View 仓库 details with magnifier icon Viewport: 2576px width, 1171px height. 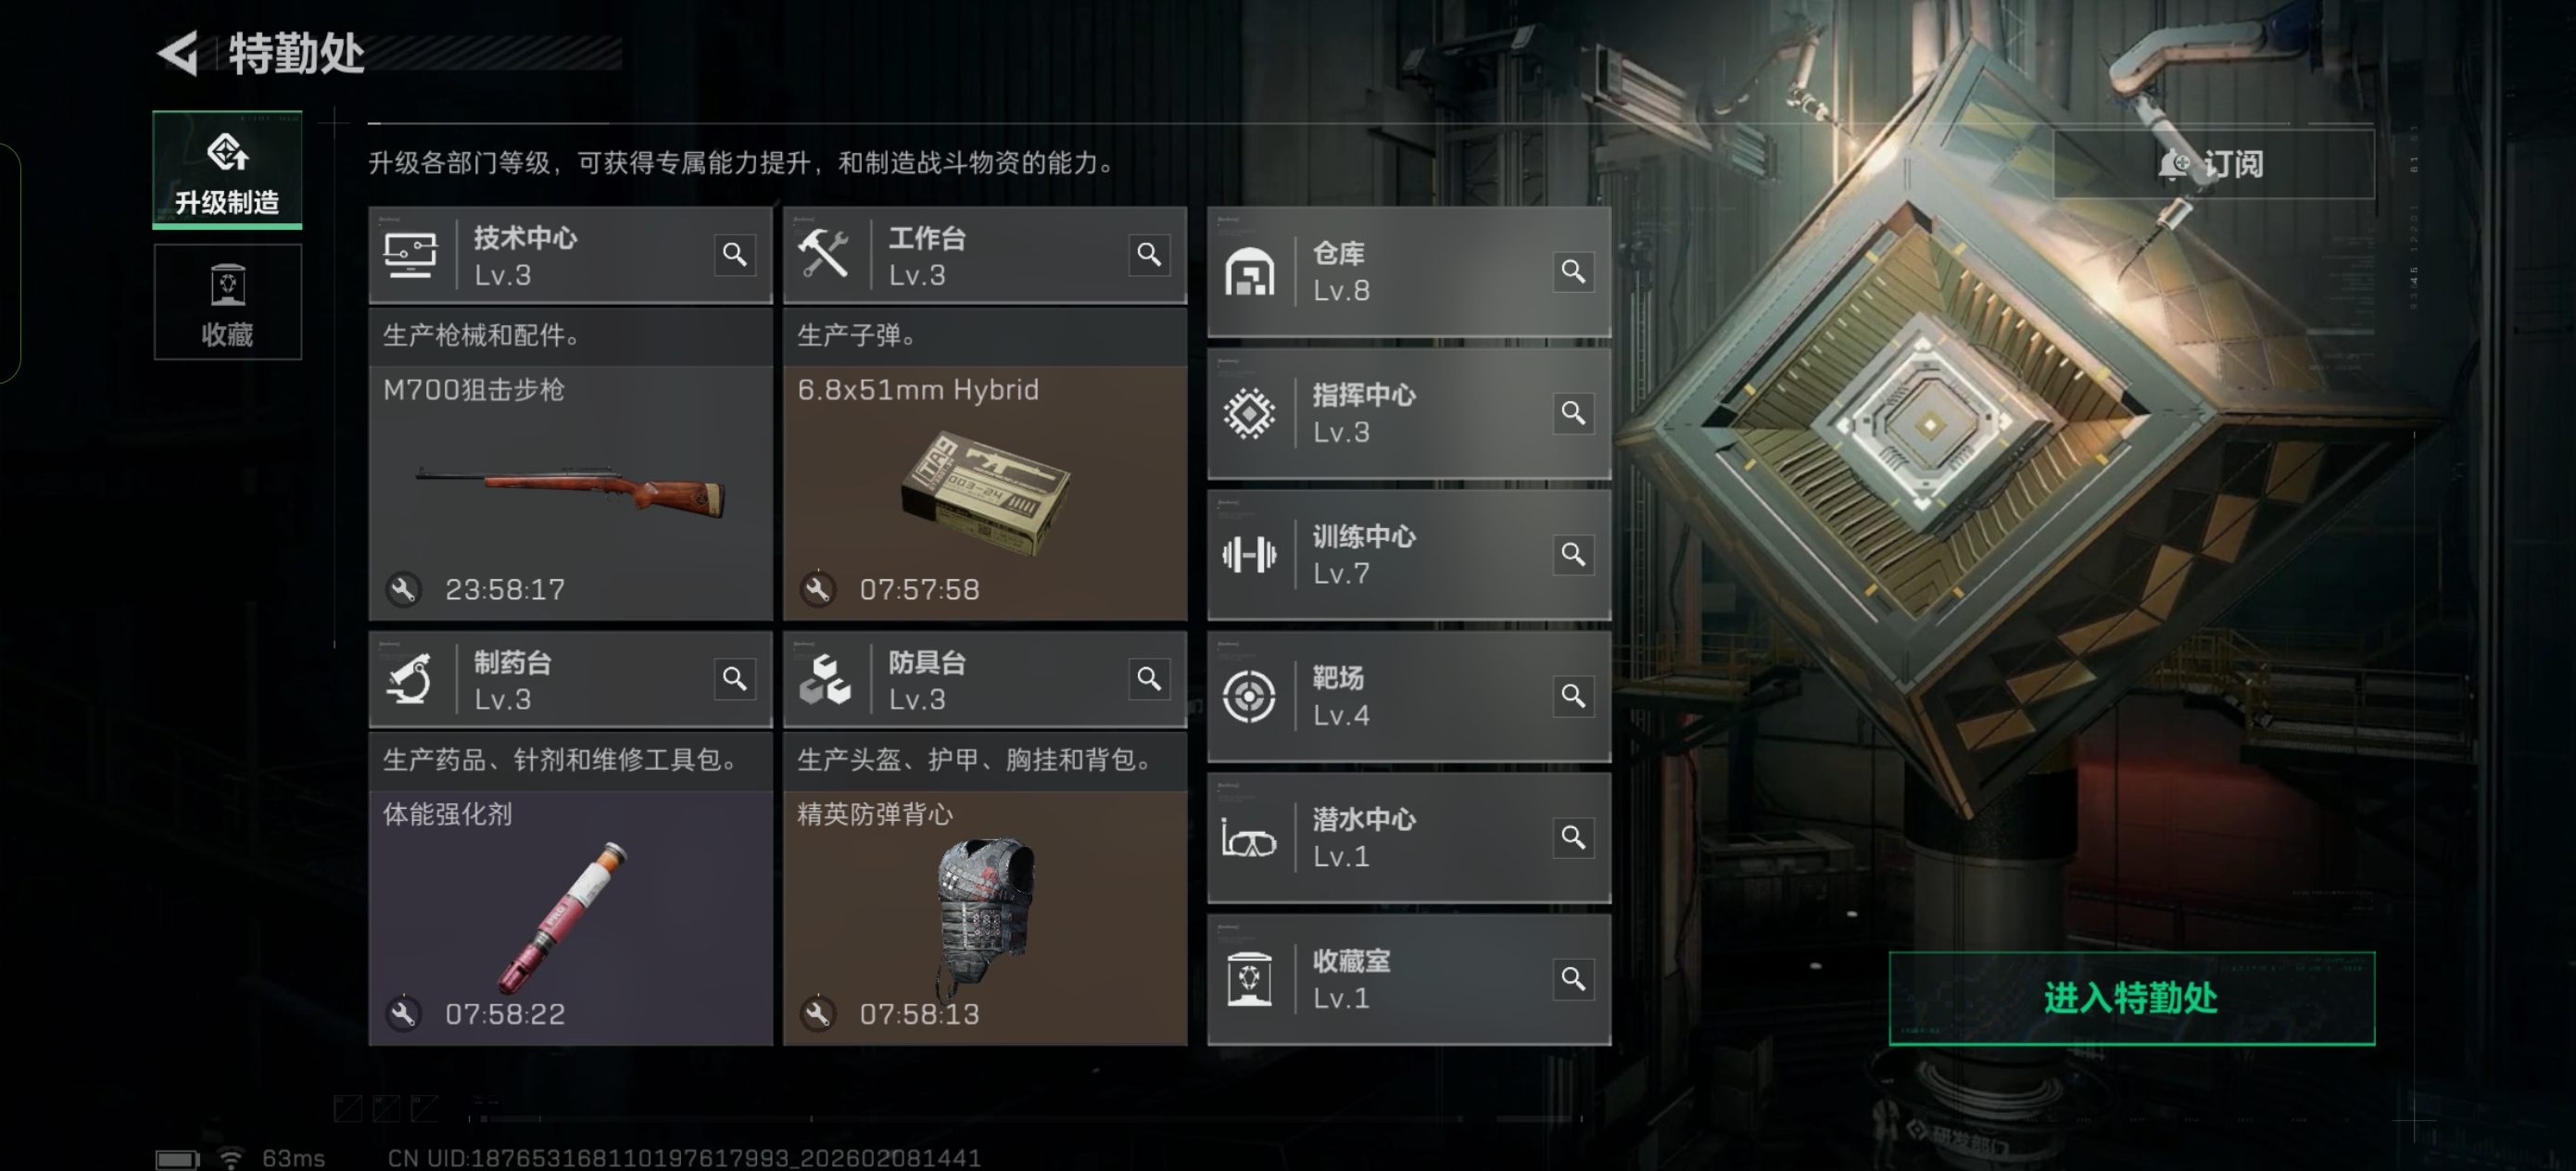click(1573, 271)
